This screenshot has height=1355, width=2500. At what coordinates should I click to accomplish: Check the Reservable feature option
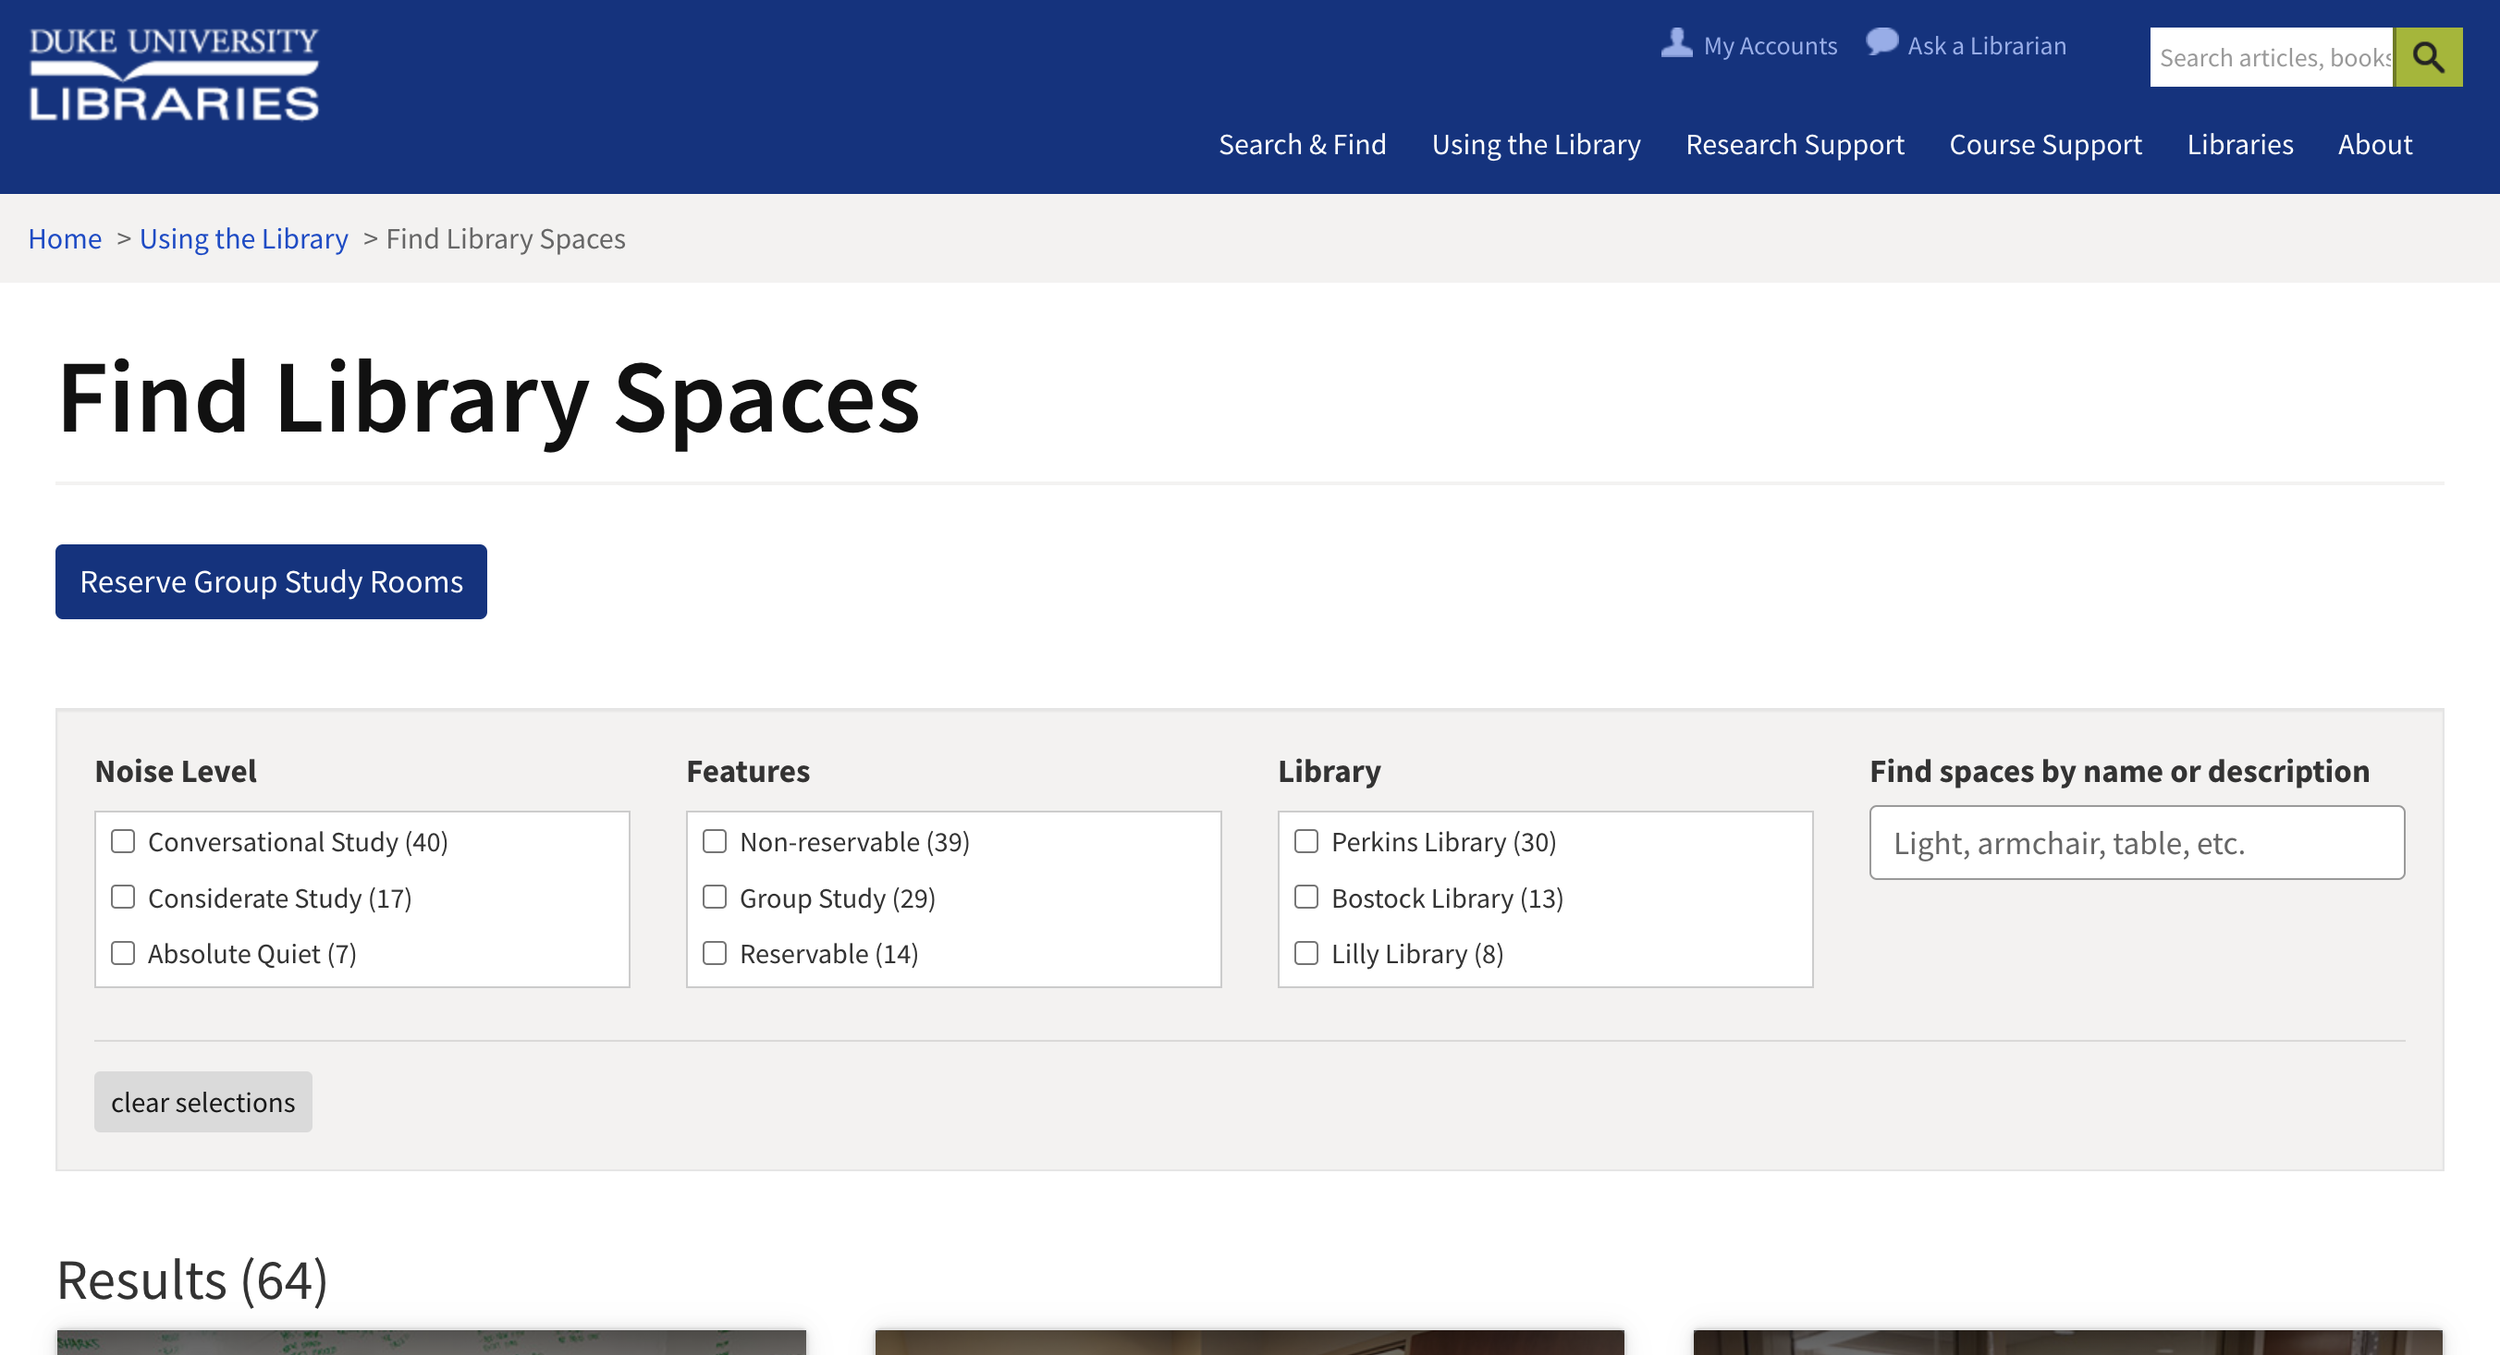(714, 953)
